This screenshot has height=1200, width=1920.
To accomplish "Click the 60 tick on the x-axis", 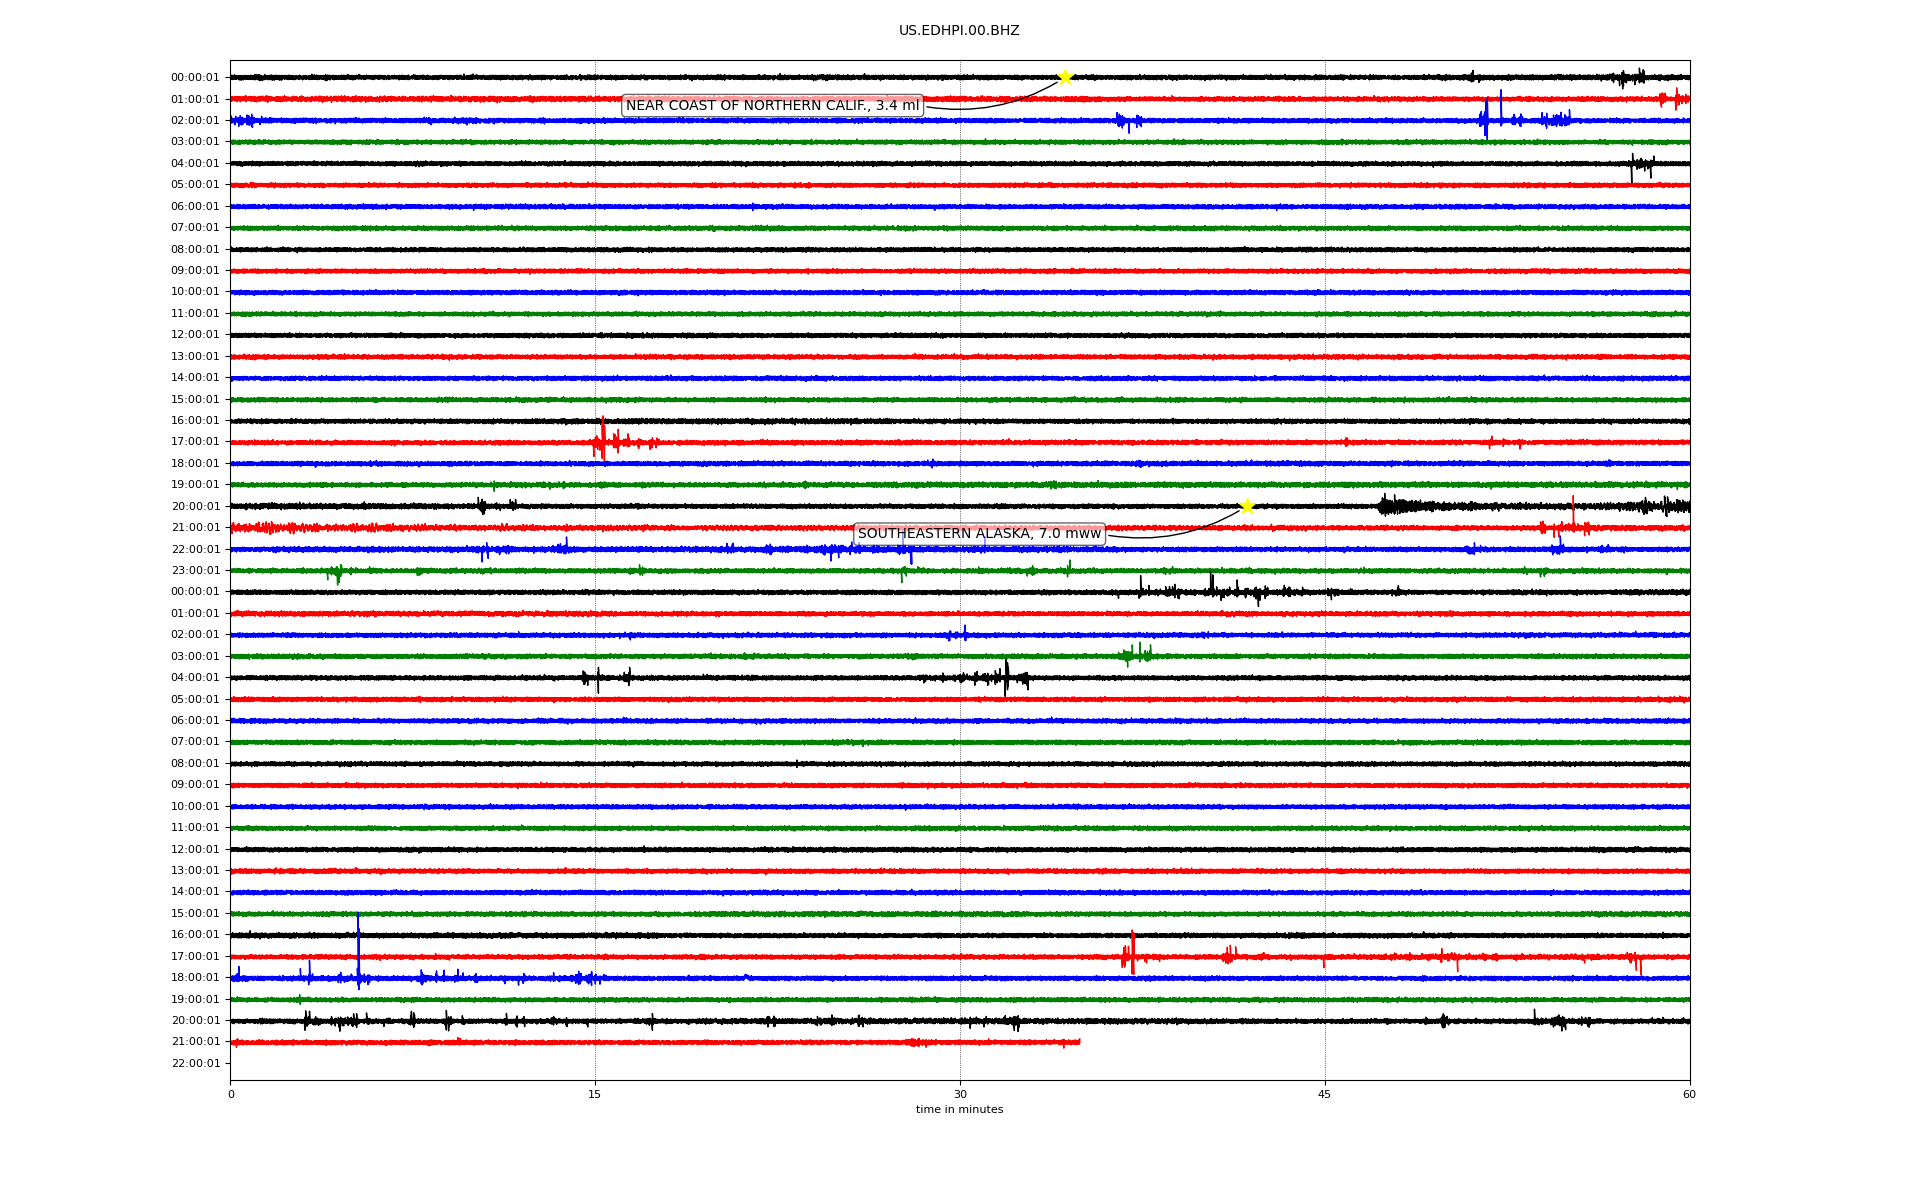I will click(x=1689, y=1094).
